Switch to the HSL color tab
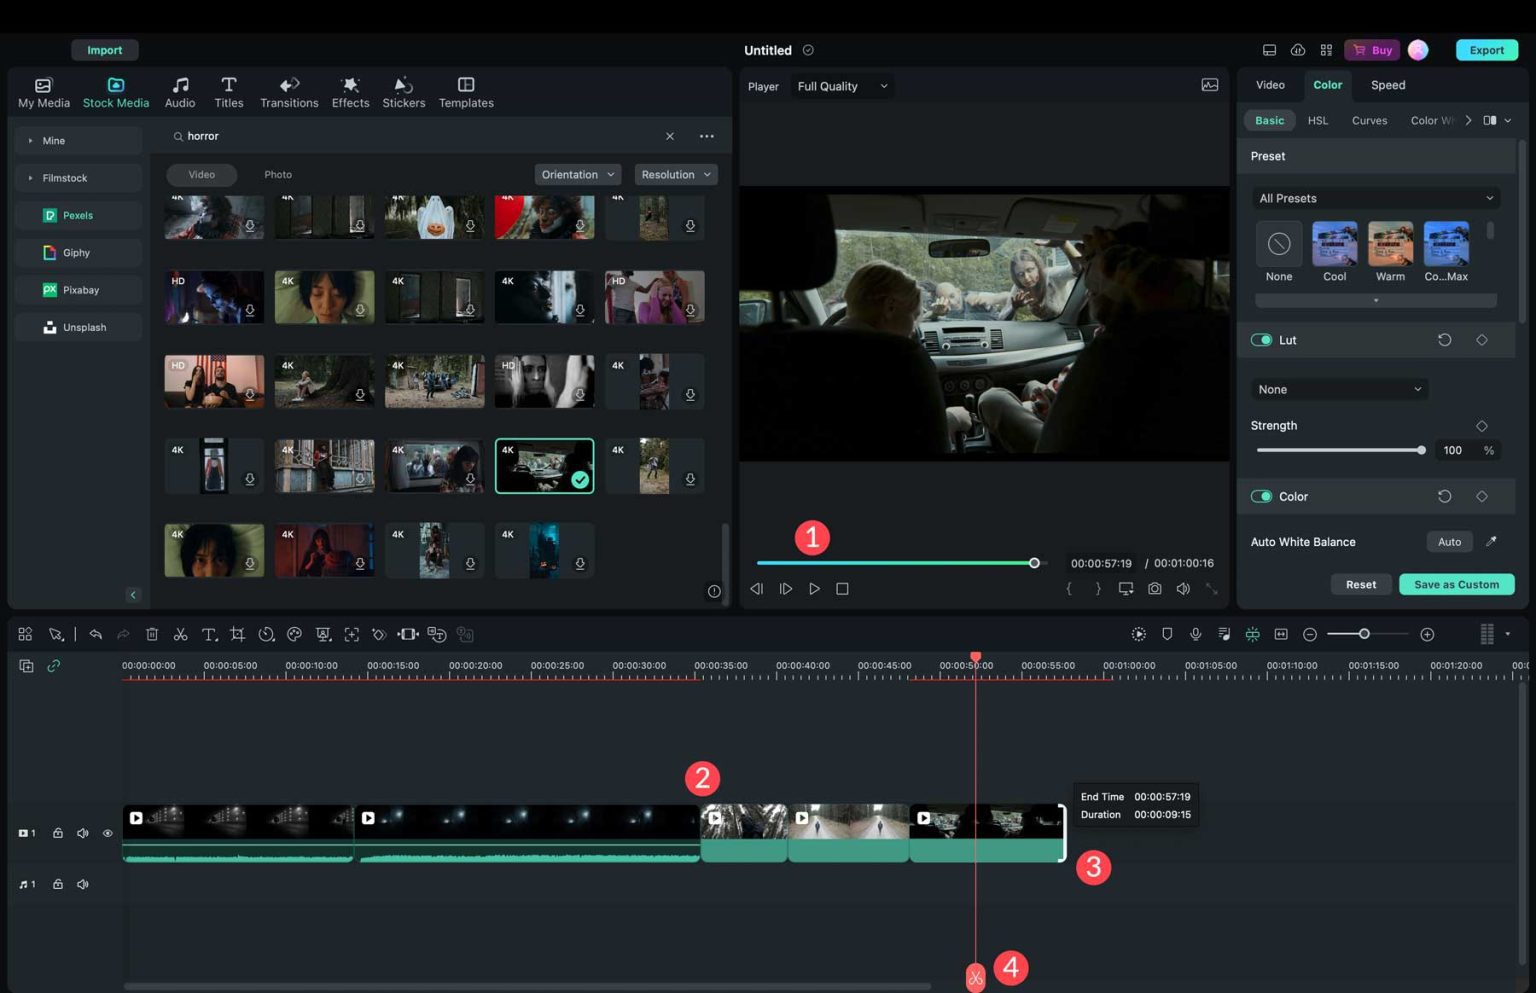Viewport: 1536px width, 993px height. [x=1317, y=120]
